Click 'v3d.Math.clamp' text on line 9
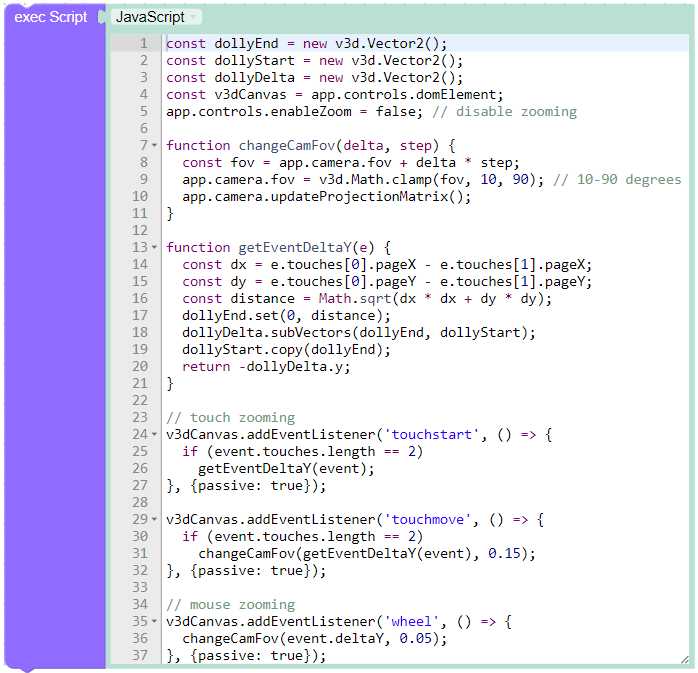 [375, 179]
